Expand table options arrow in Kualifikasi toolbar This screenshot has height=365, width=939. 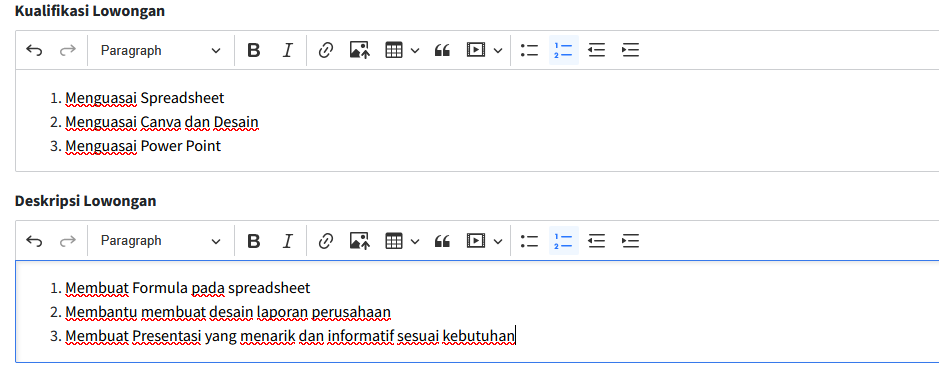[415, 50]
